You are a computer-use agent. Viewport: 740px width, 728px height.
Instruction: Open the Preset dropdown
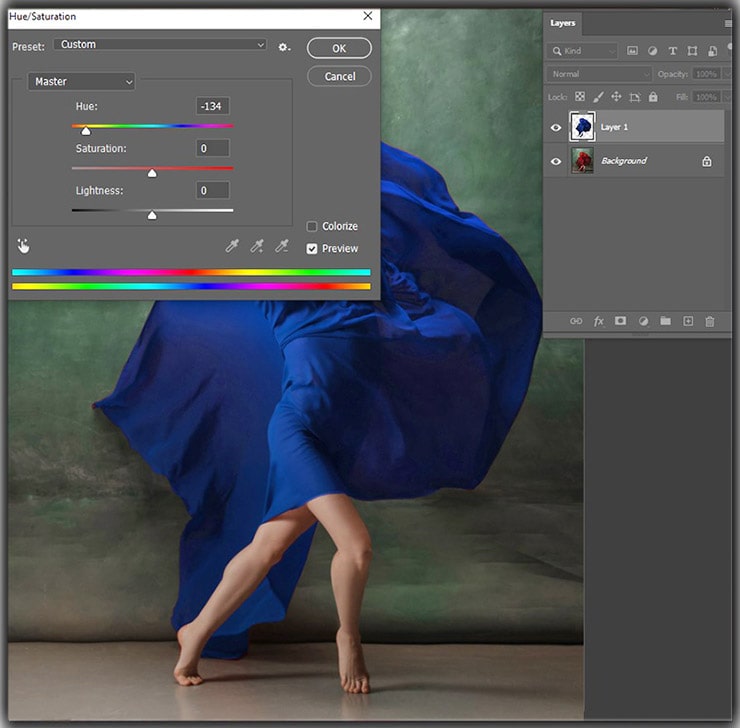(160, 44)
